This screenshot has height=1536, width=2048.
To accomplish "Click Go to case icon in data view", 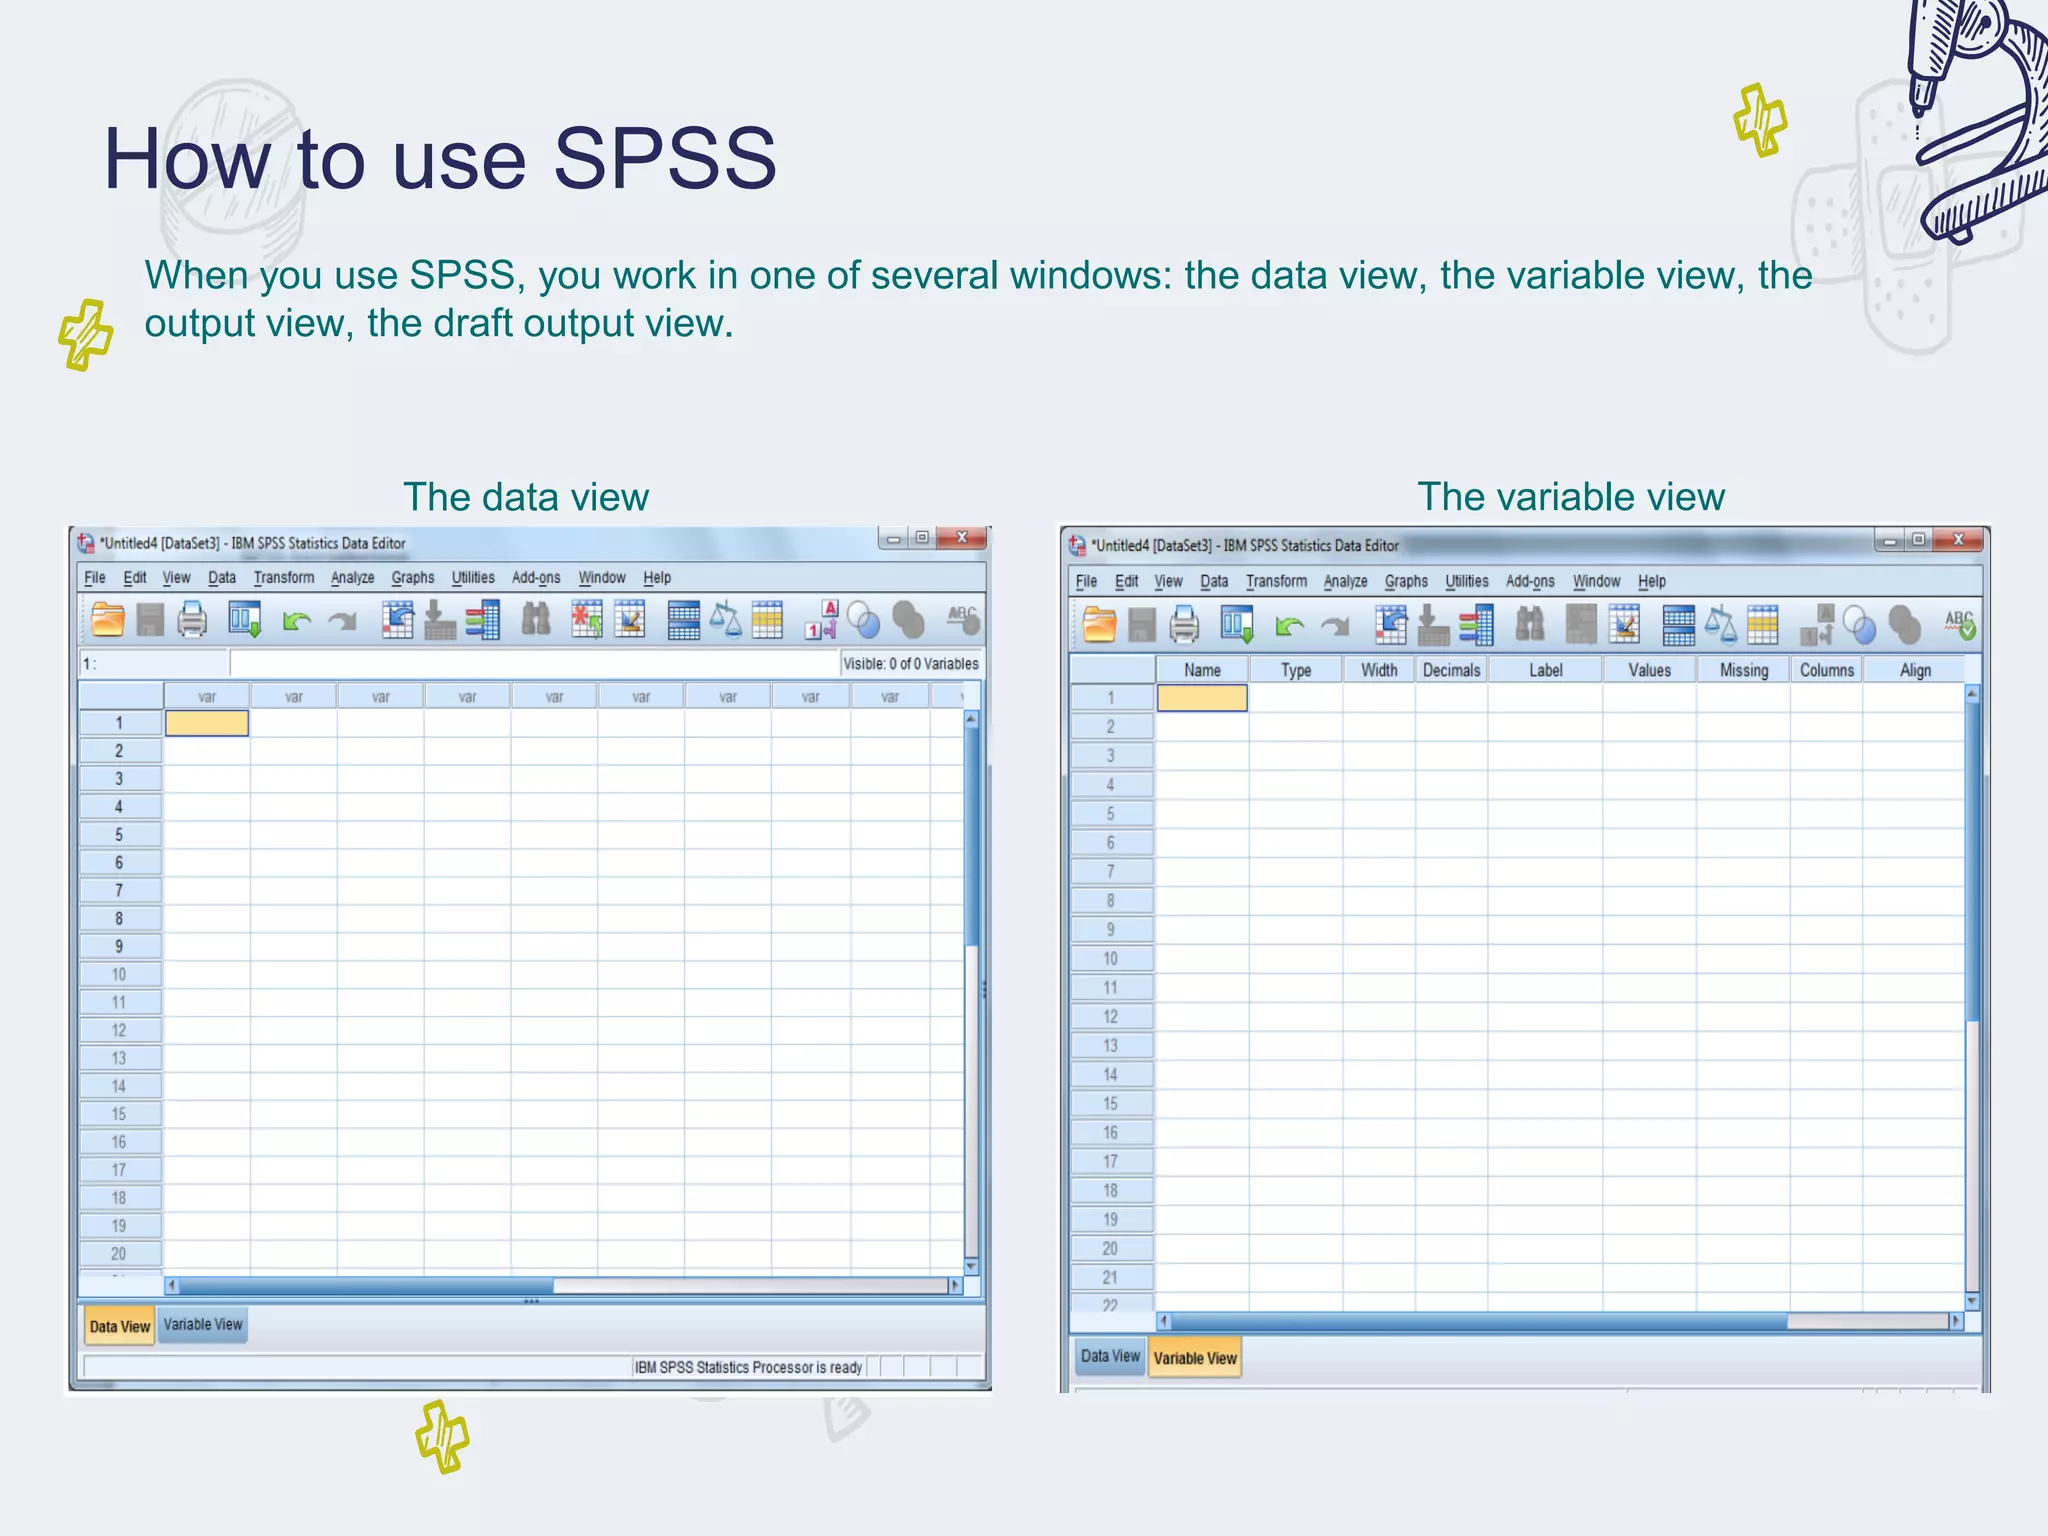I will tap(398, 620).
